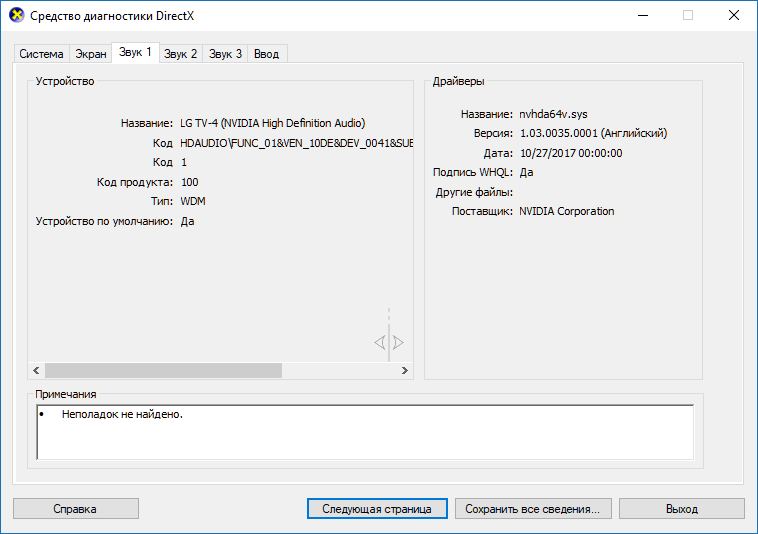Click the left arrow of horizontal scrollbar
The height and width of the screenshot is (534, 758).
(36, 371)
